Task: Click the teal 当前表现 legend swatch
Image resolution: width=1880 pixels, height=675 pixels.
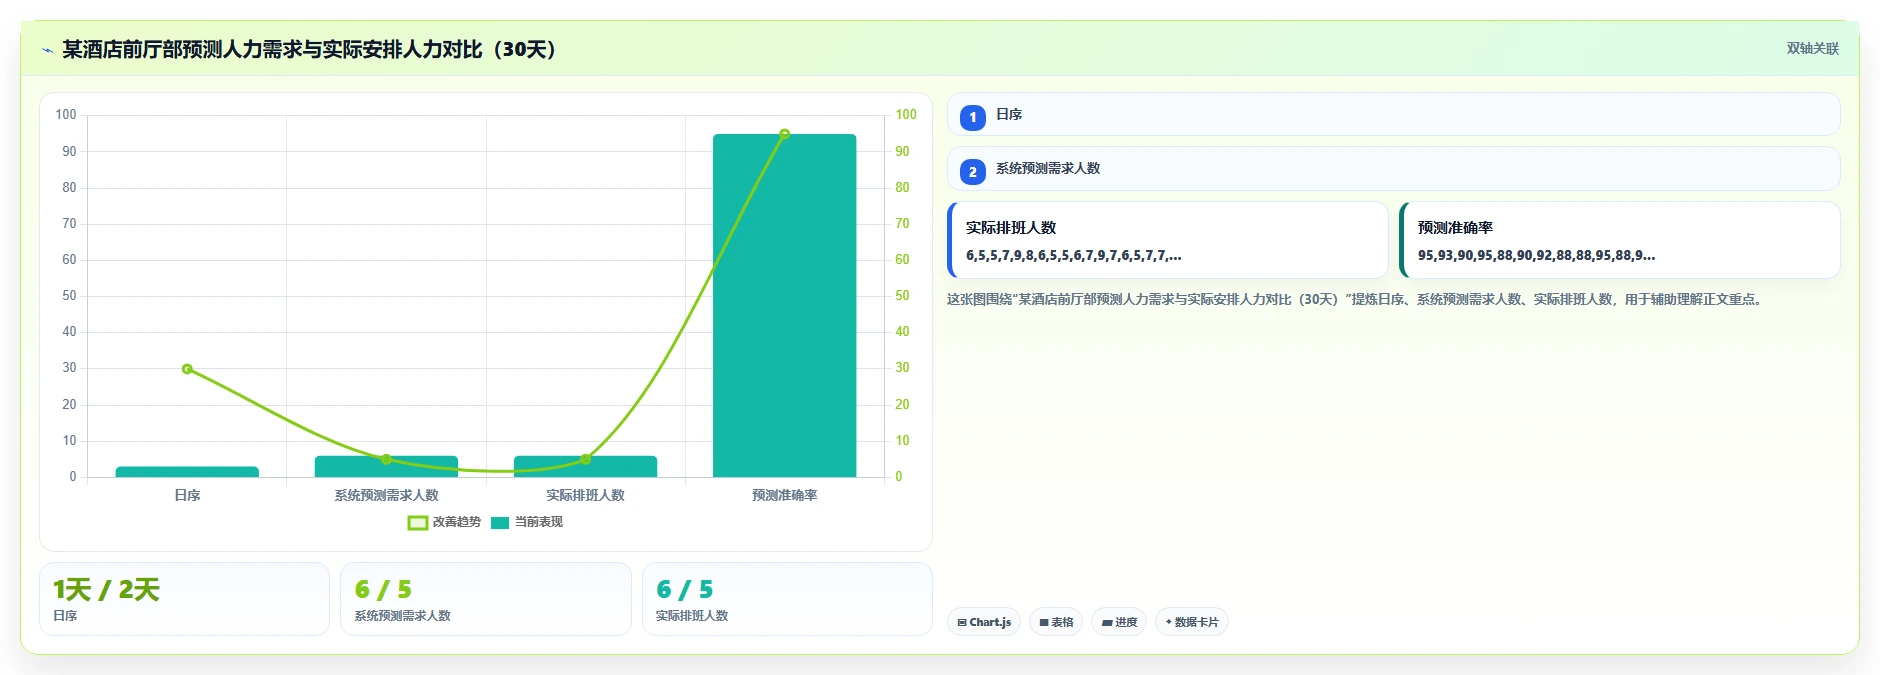Action: [500, 522]
